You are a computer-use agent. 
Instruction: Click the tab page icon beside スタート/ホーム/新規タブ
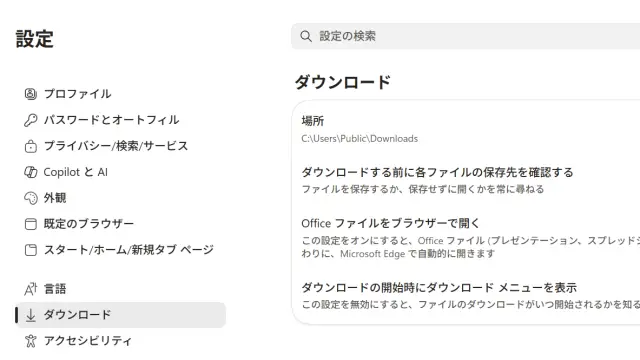pyautogui.click(x=31, y=250)
